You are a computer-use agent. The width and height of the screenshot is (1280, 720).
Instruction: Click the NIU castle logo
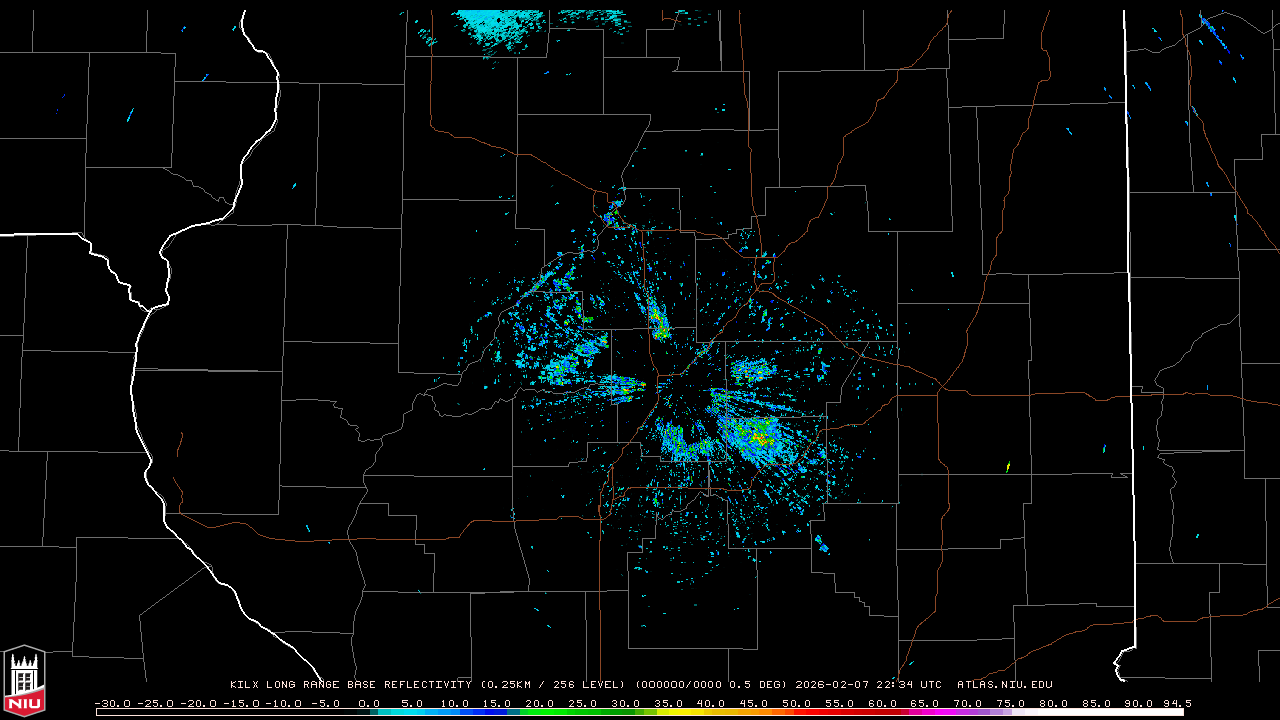24,681
